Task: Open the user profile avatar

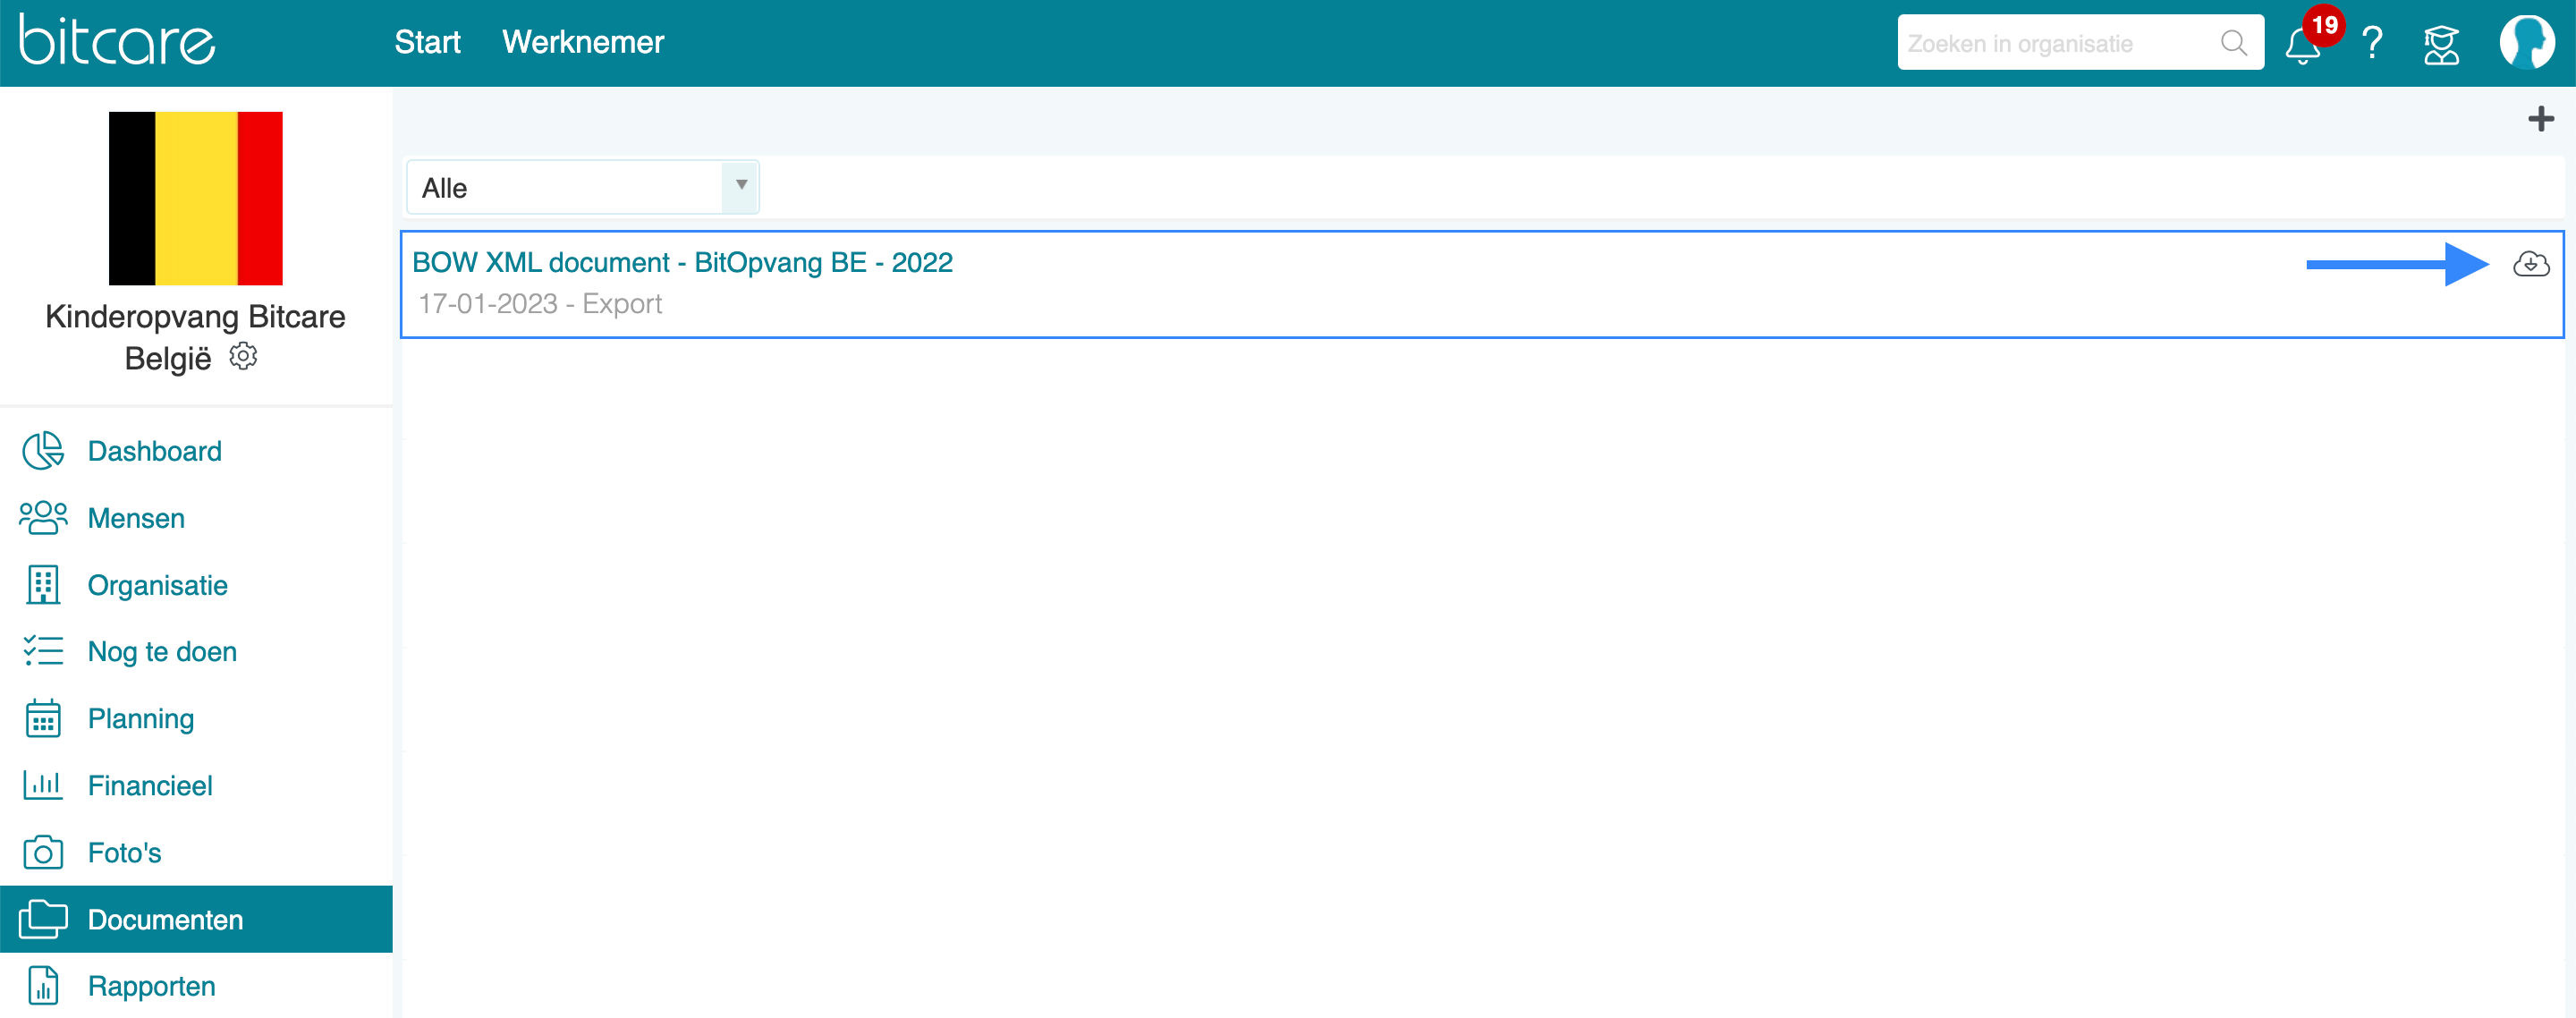Action: point(2526,42)
